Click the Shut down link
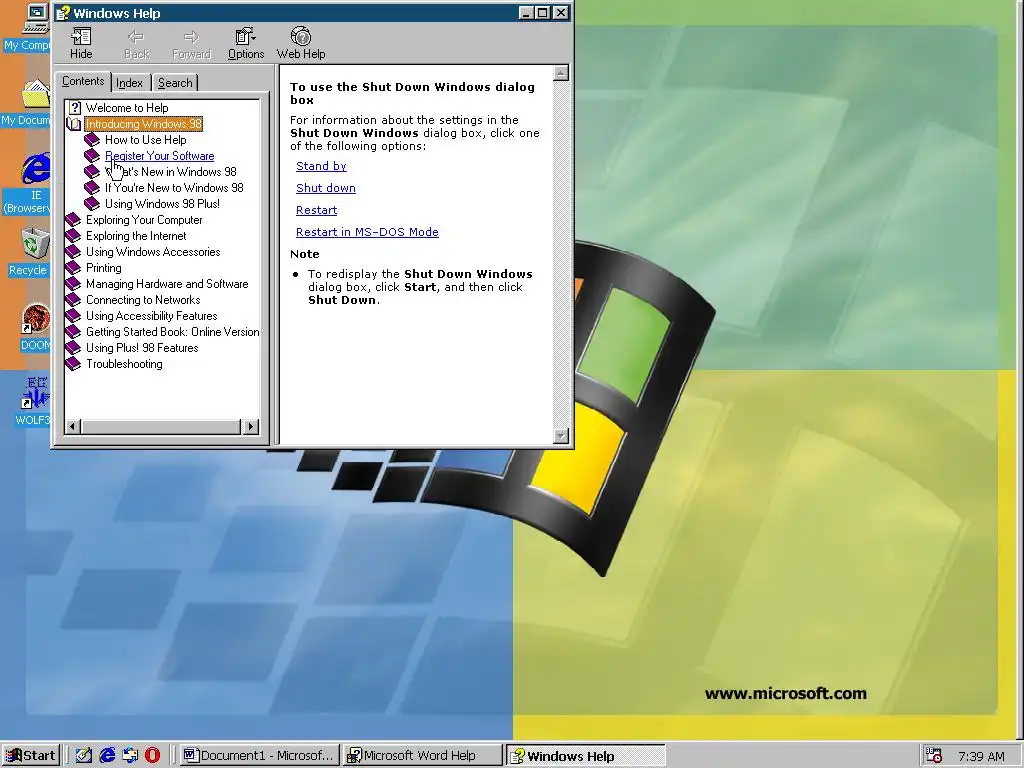Screen dimensions: 1024x768 coord(326,188)
